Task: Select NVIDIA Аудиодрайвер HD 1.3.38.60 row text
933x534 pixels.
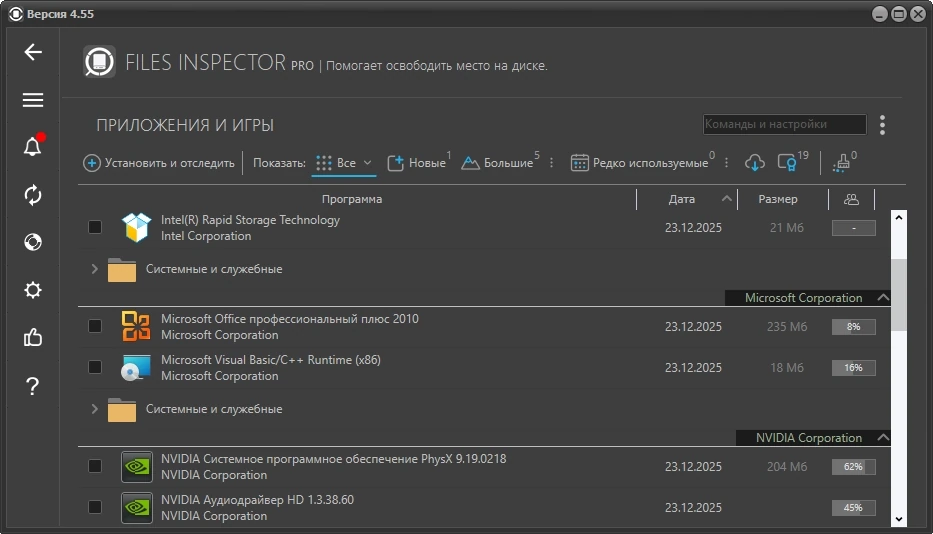Action: [257, 500]
